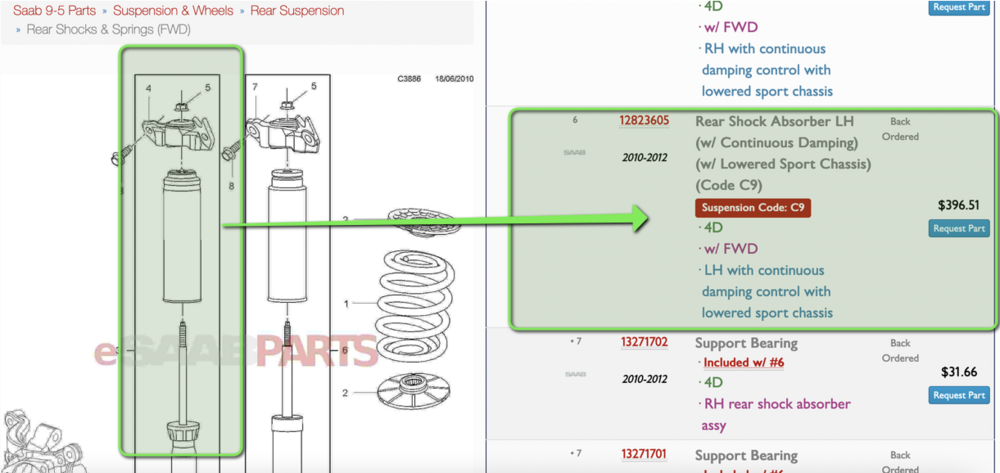Go to Suspension & Wheels breadcrumb
Screen dimensions: 1000x473
[173, 11]
